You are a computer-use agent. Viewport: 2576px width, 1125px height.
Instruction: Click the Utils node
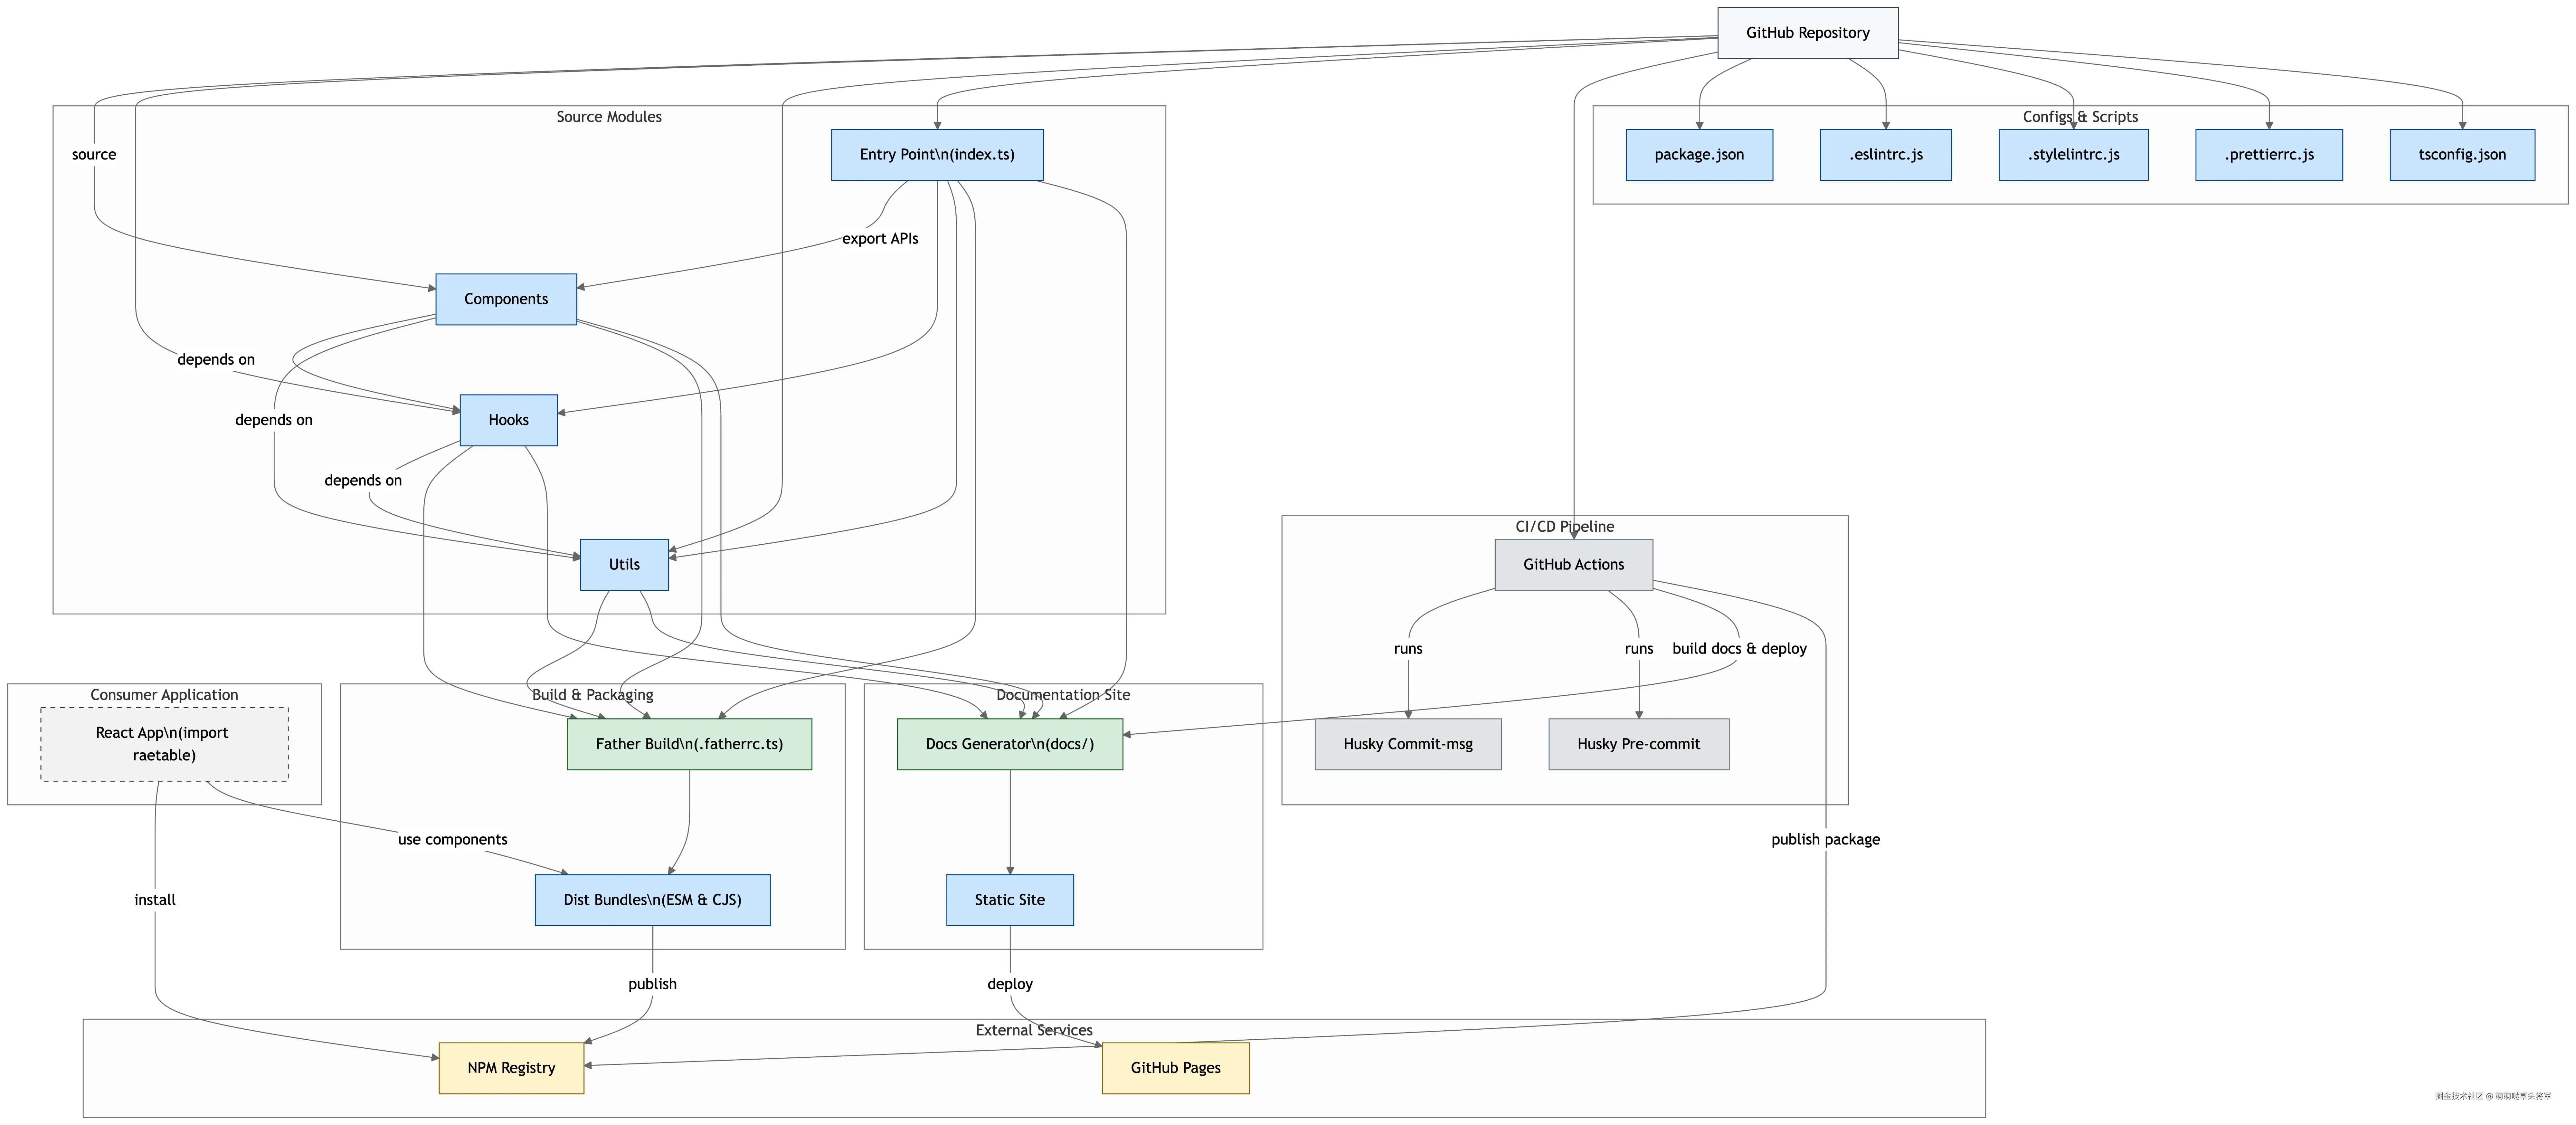pos(624,565)
